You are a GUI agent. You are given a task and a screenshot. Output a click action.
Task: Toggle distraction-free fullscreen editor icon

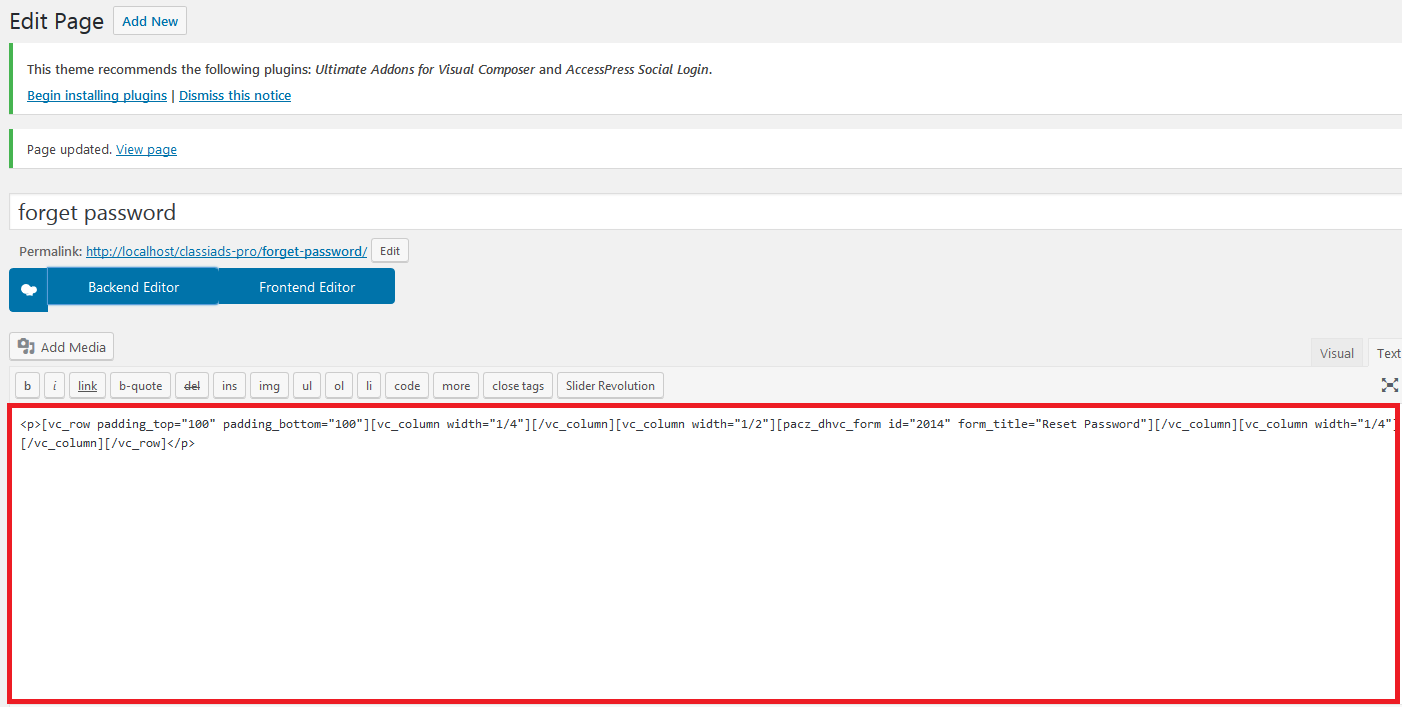click(x=1389, y=385)
